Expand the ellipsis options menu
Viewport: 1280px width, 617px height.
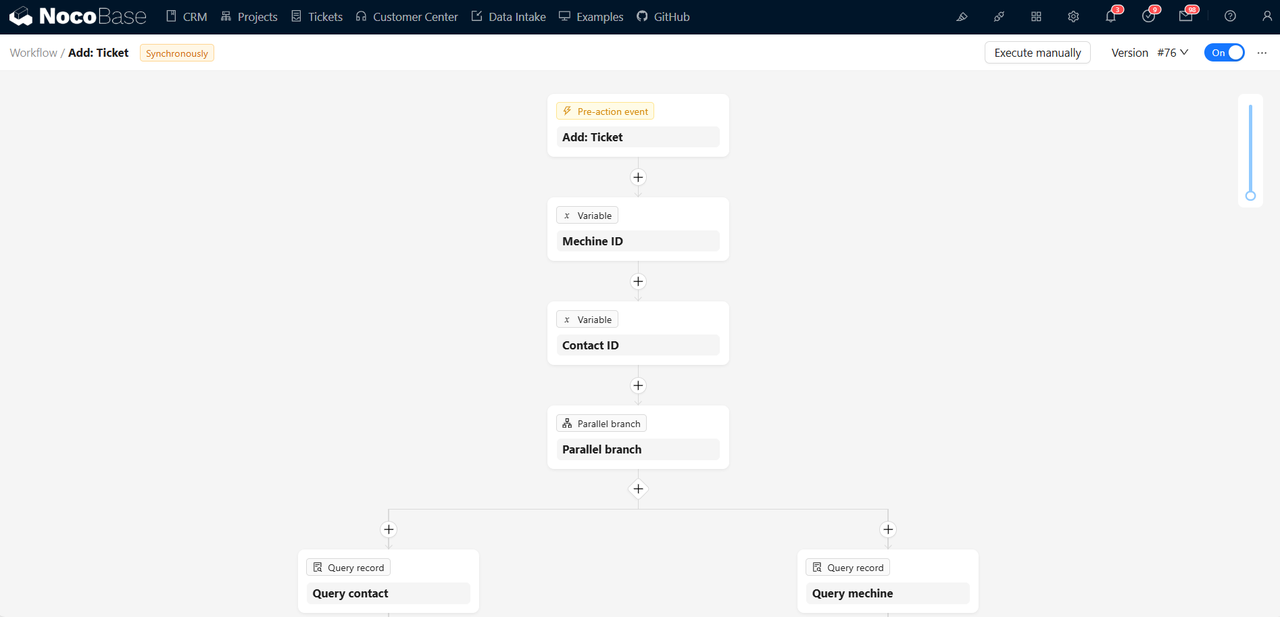[1262, 53]
